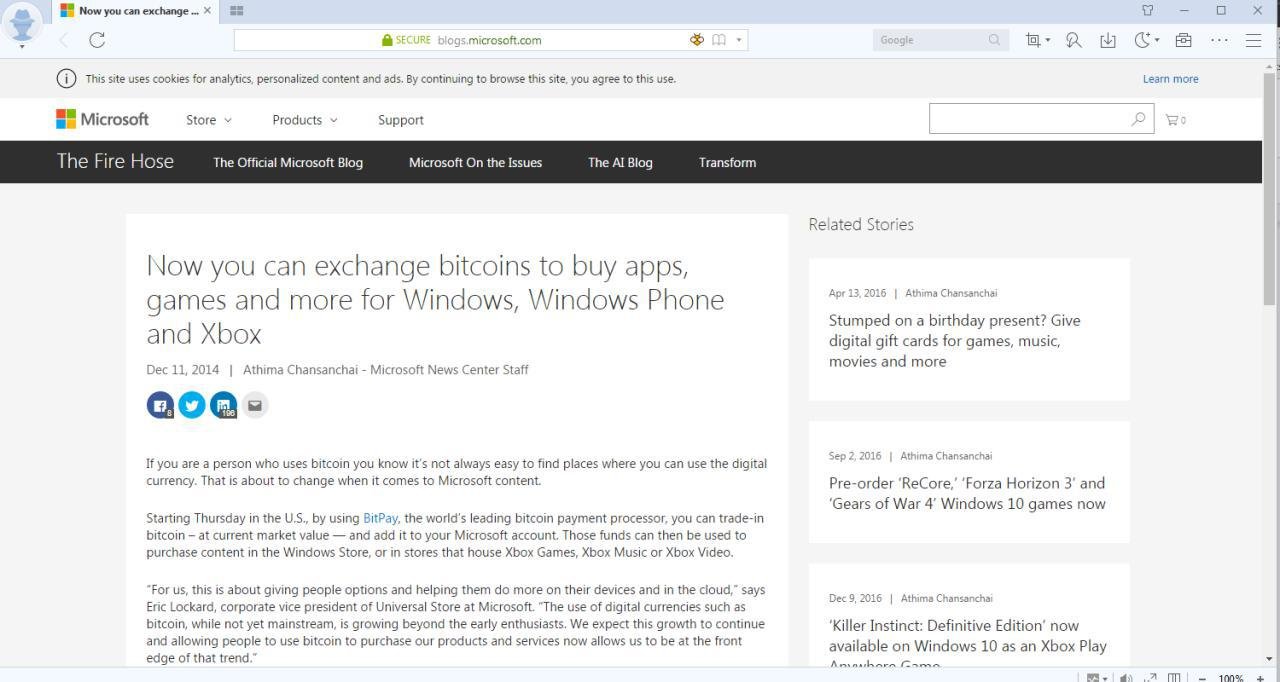Screen dimensions: 1280x682
Task: Reload the page with refresh icon
Action: click(97, 40)
